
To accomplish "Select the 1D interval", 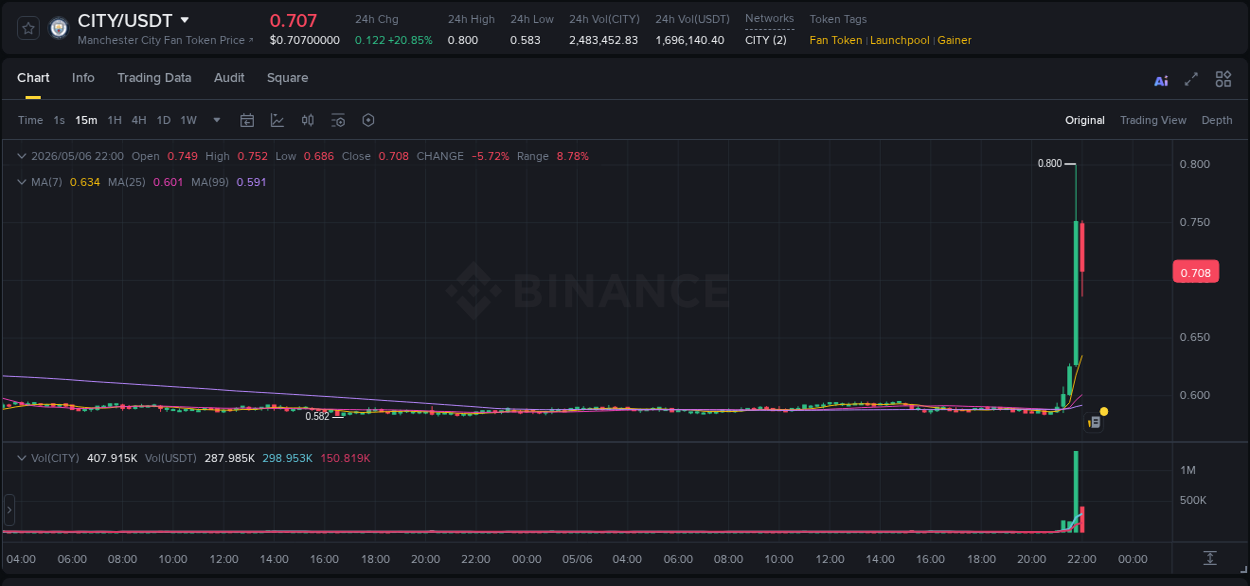I will pos(163,120).
